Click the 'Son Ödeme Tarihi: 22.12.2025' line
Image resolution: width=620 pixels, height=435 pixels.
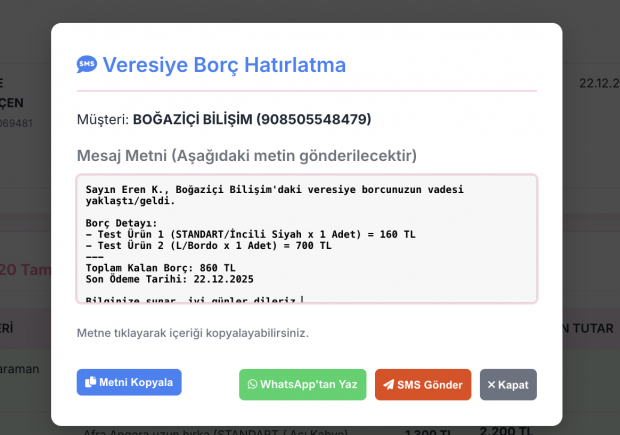click(170, 279)
